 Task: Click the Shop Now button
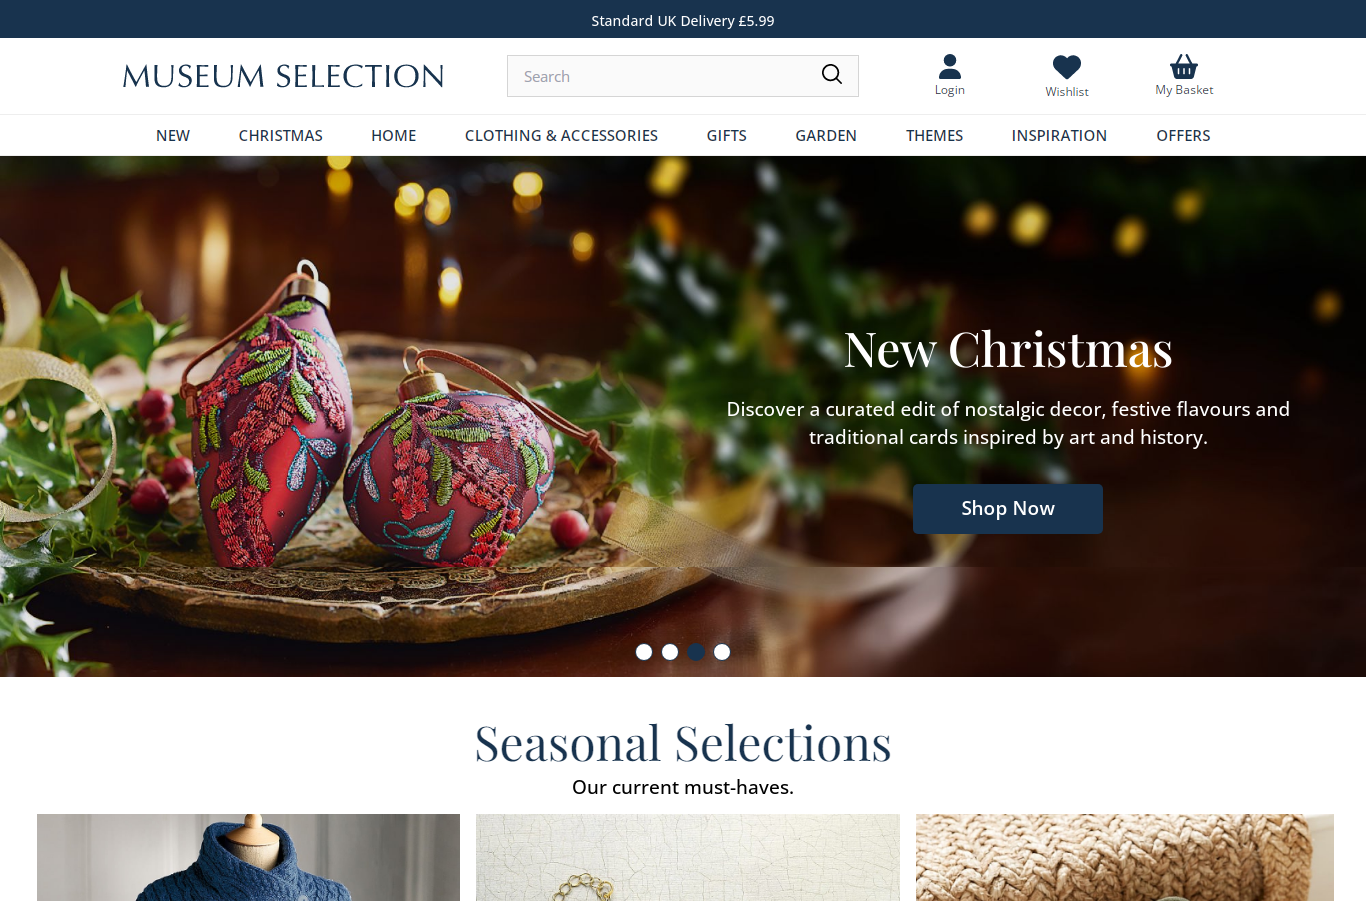(1008, 509)
